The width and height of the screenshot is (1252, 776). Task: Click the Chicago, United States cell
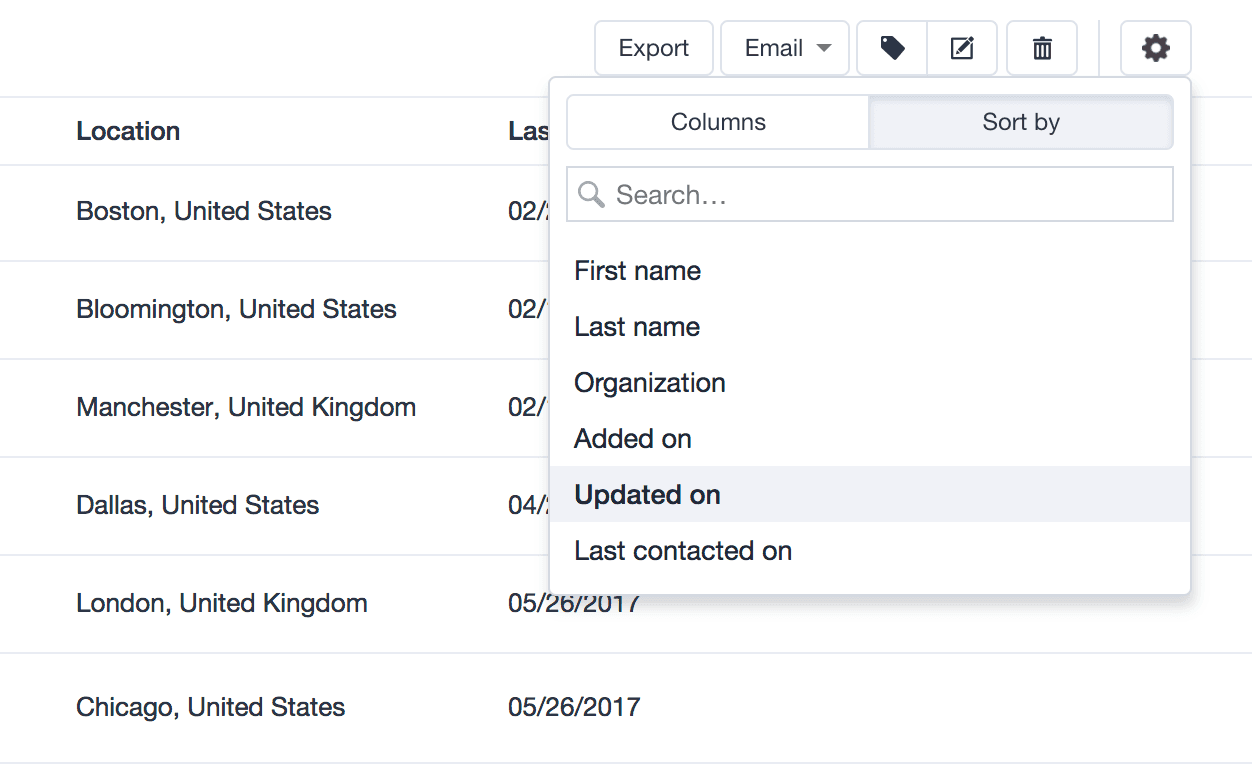211,707
